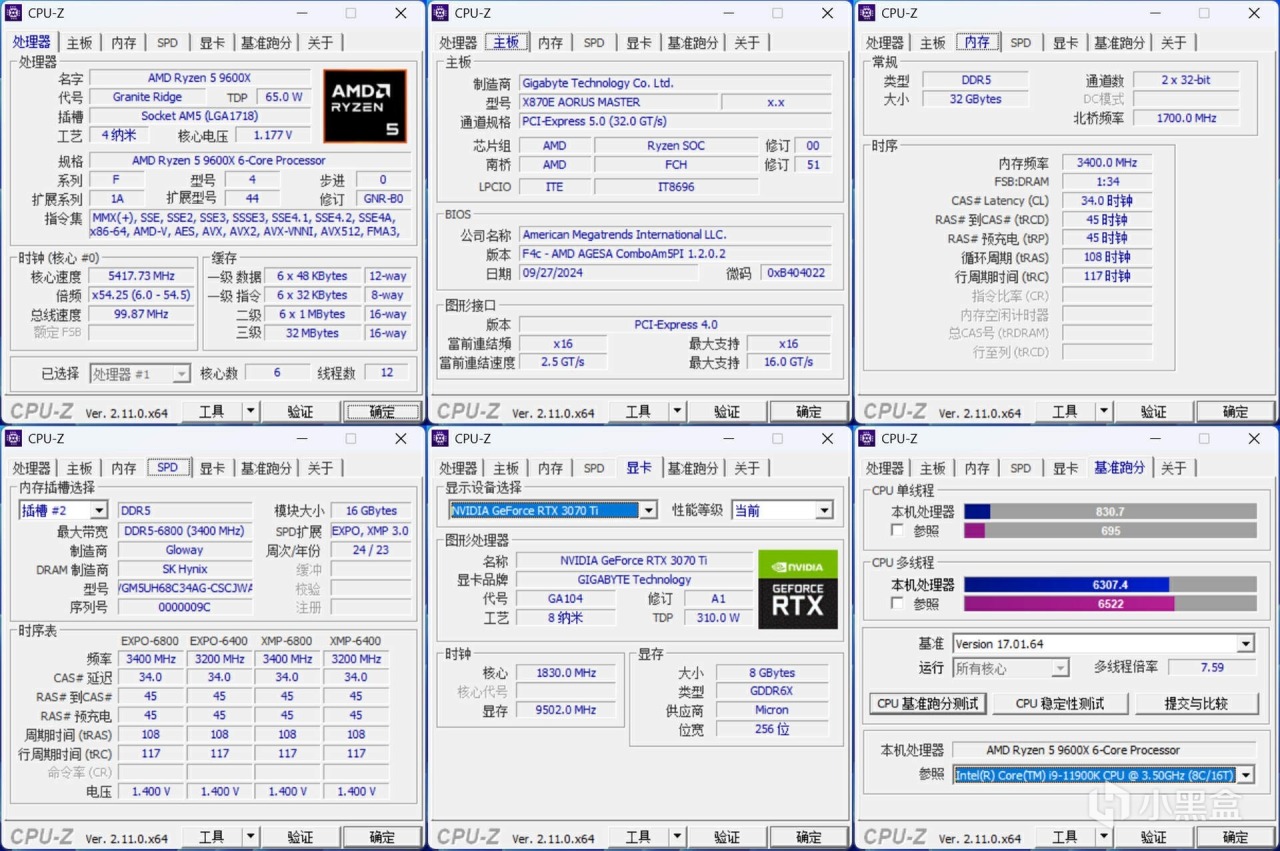Screen dimensions: 1280x851
Task: Click the processor name field AMD Ryzen 5 9600X
Action: coord(200,78)
